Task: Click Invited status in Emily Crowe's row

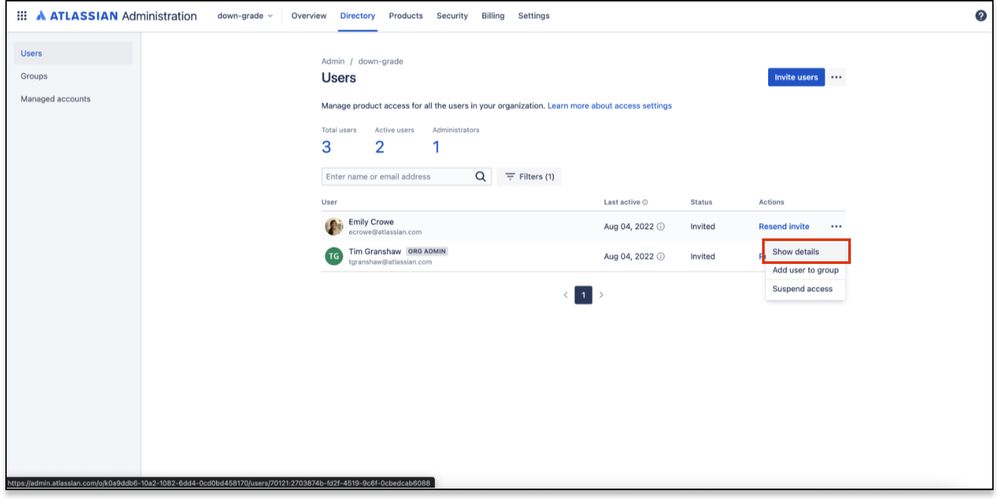Action: coord(703,226)
